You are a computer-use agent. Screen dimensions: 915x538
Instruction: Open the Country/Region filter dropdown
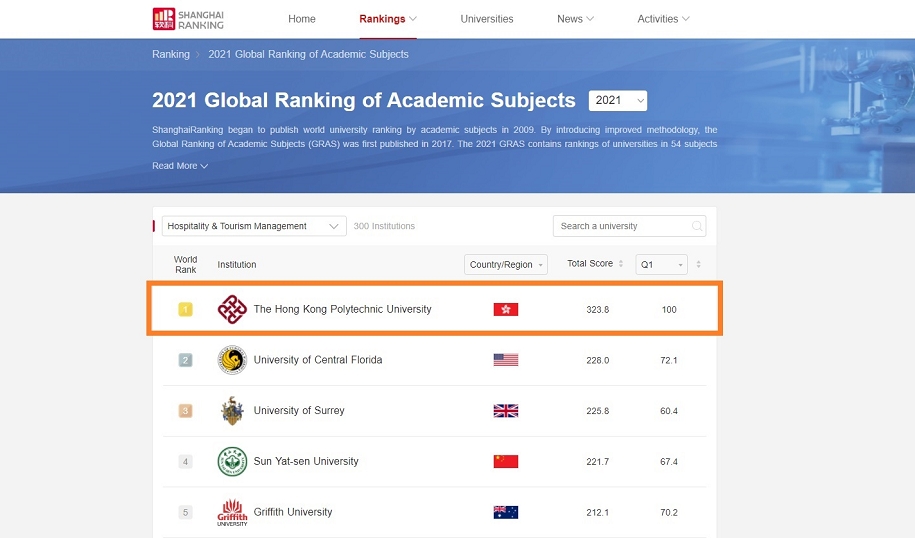pyautogui.click(x=506, y=264)
